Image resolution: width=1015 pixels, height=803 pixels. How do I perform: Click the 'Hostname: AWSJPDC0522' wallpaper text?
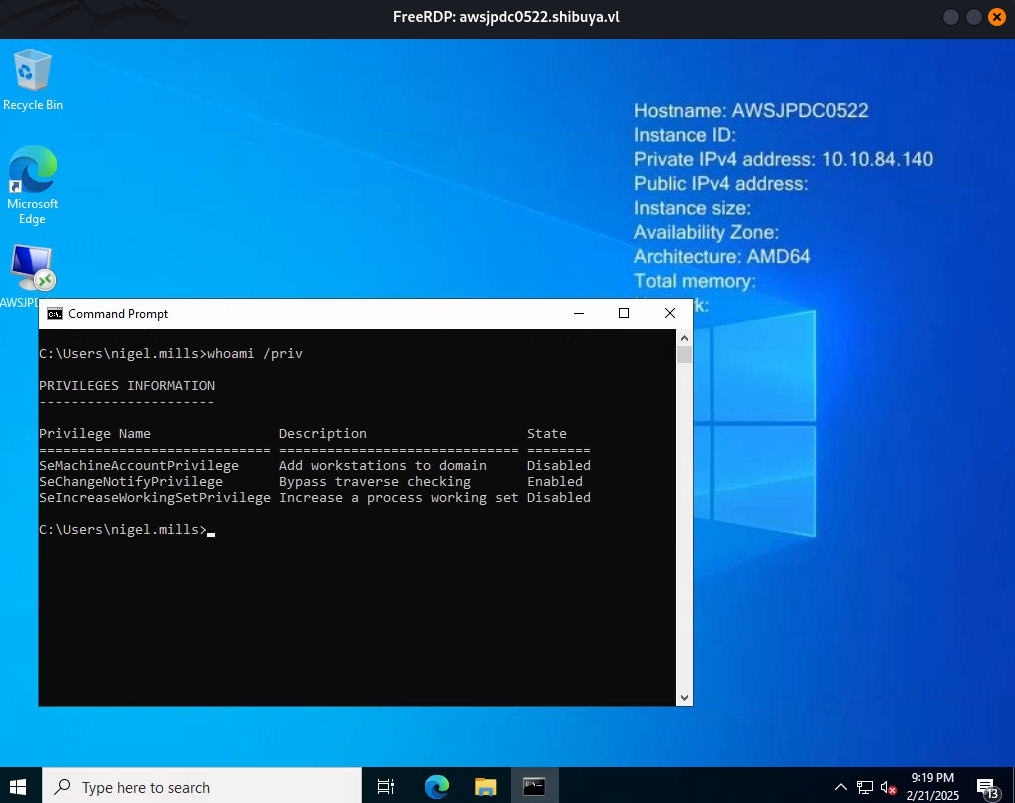(x=751, y=111)
